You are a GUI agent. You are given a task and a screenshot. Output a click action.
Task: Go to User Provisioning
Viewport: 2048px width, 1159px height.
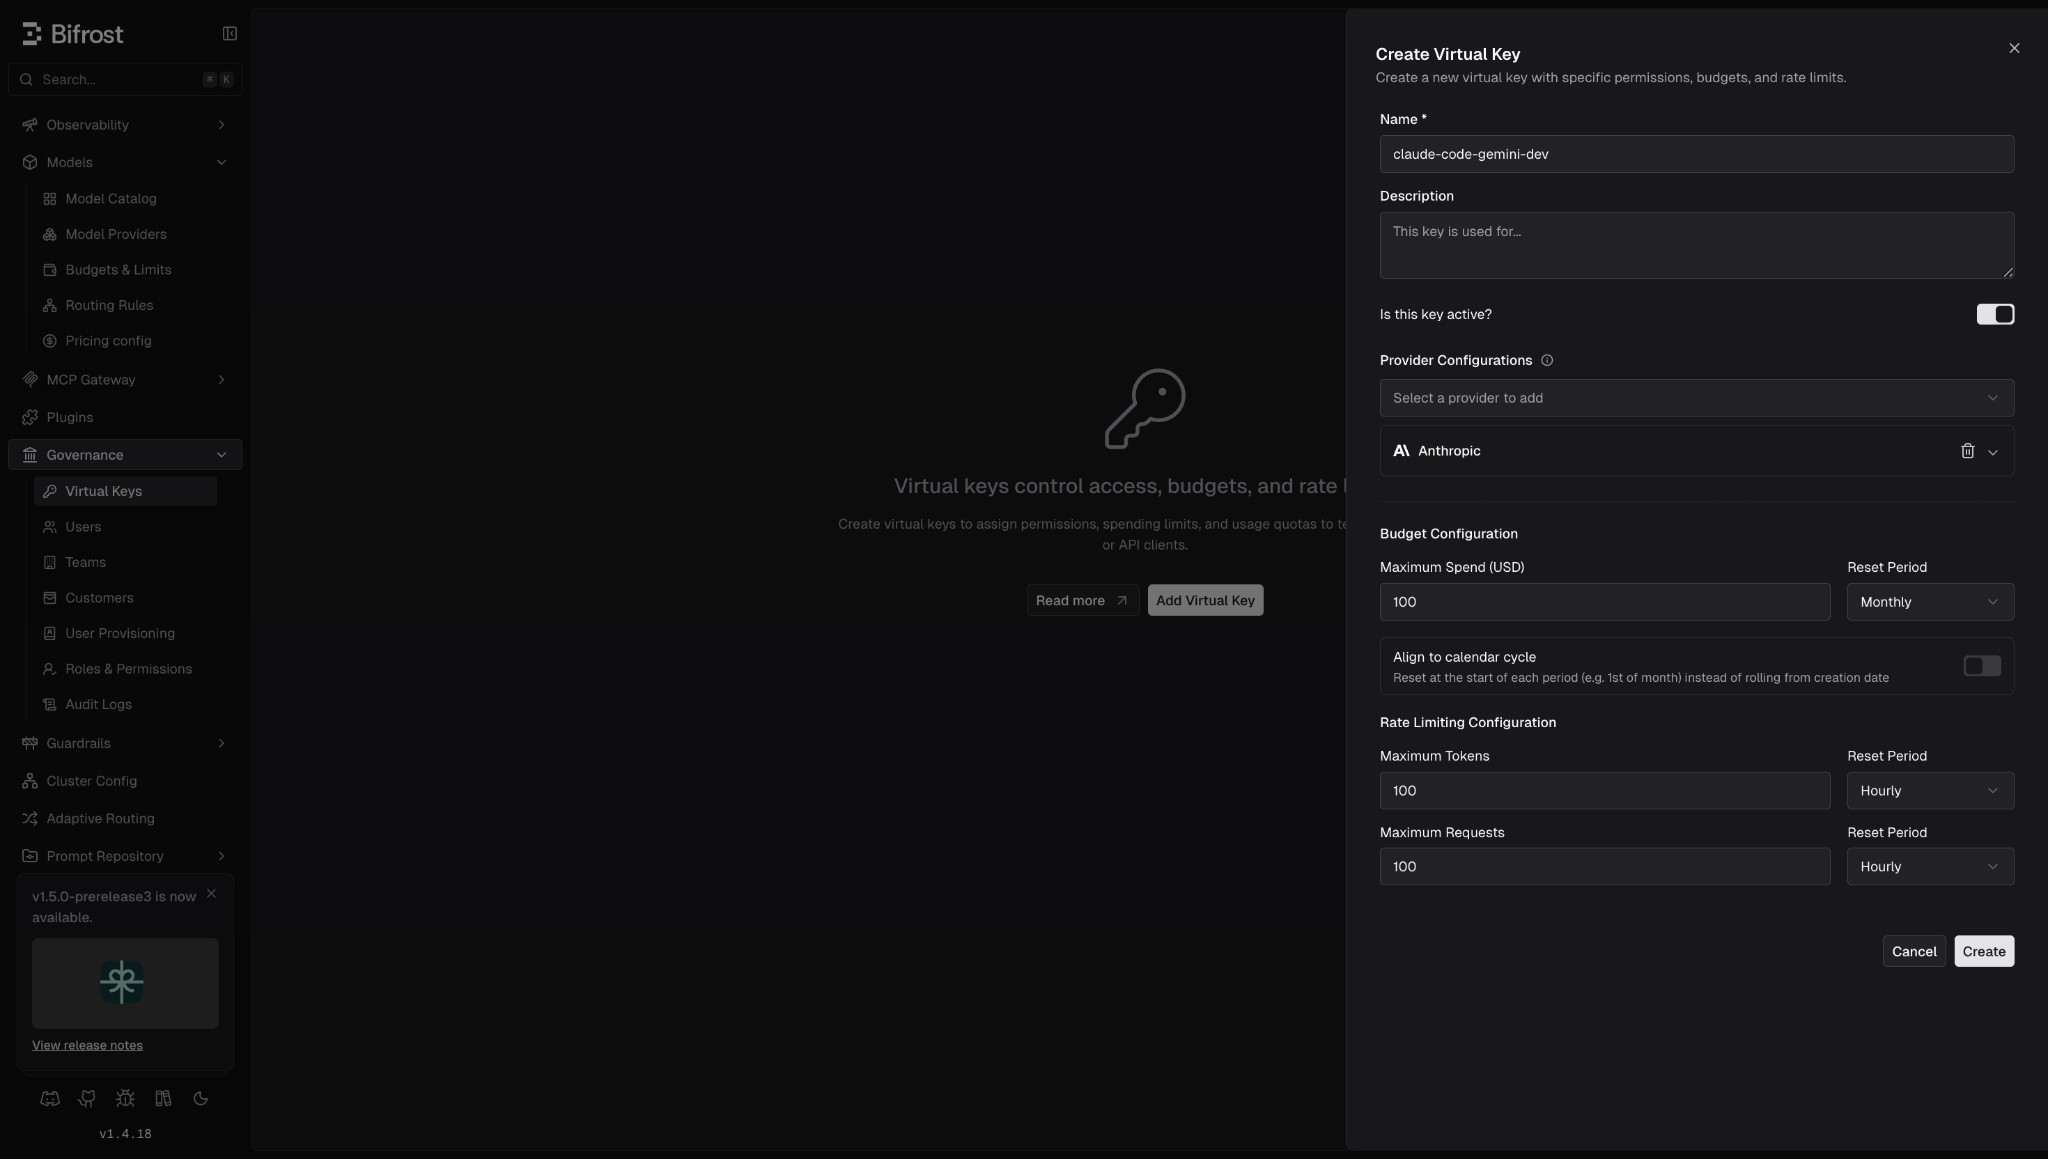click(x=125, y=633)
